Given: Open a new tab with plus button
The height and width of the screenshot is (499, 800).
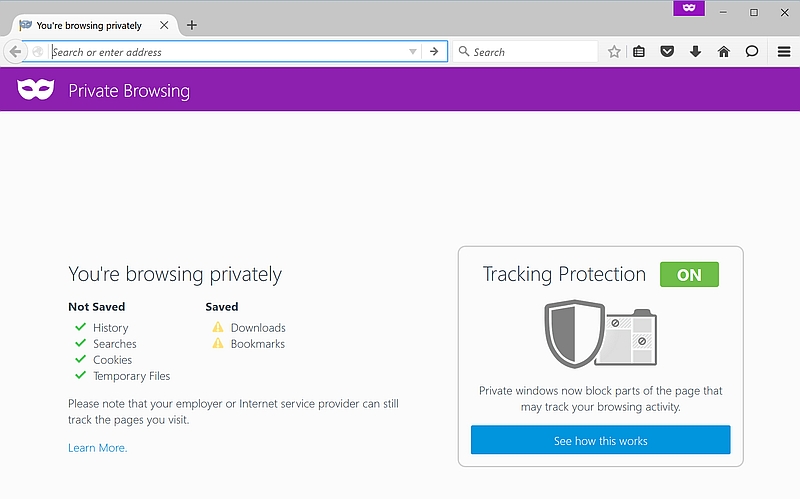Looking at the screenshot, I should [x=192, y=25].
